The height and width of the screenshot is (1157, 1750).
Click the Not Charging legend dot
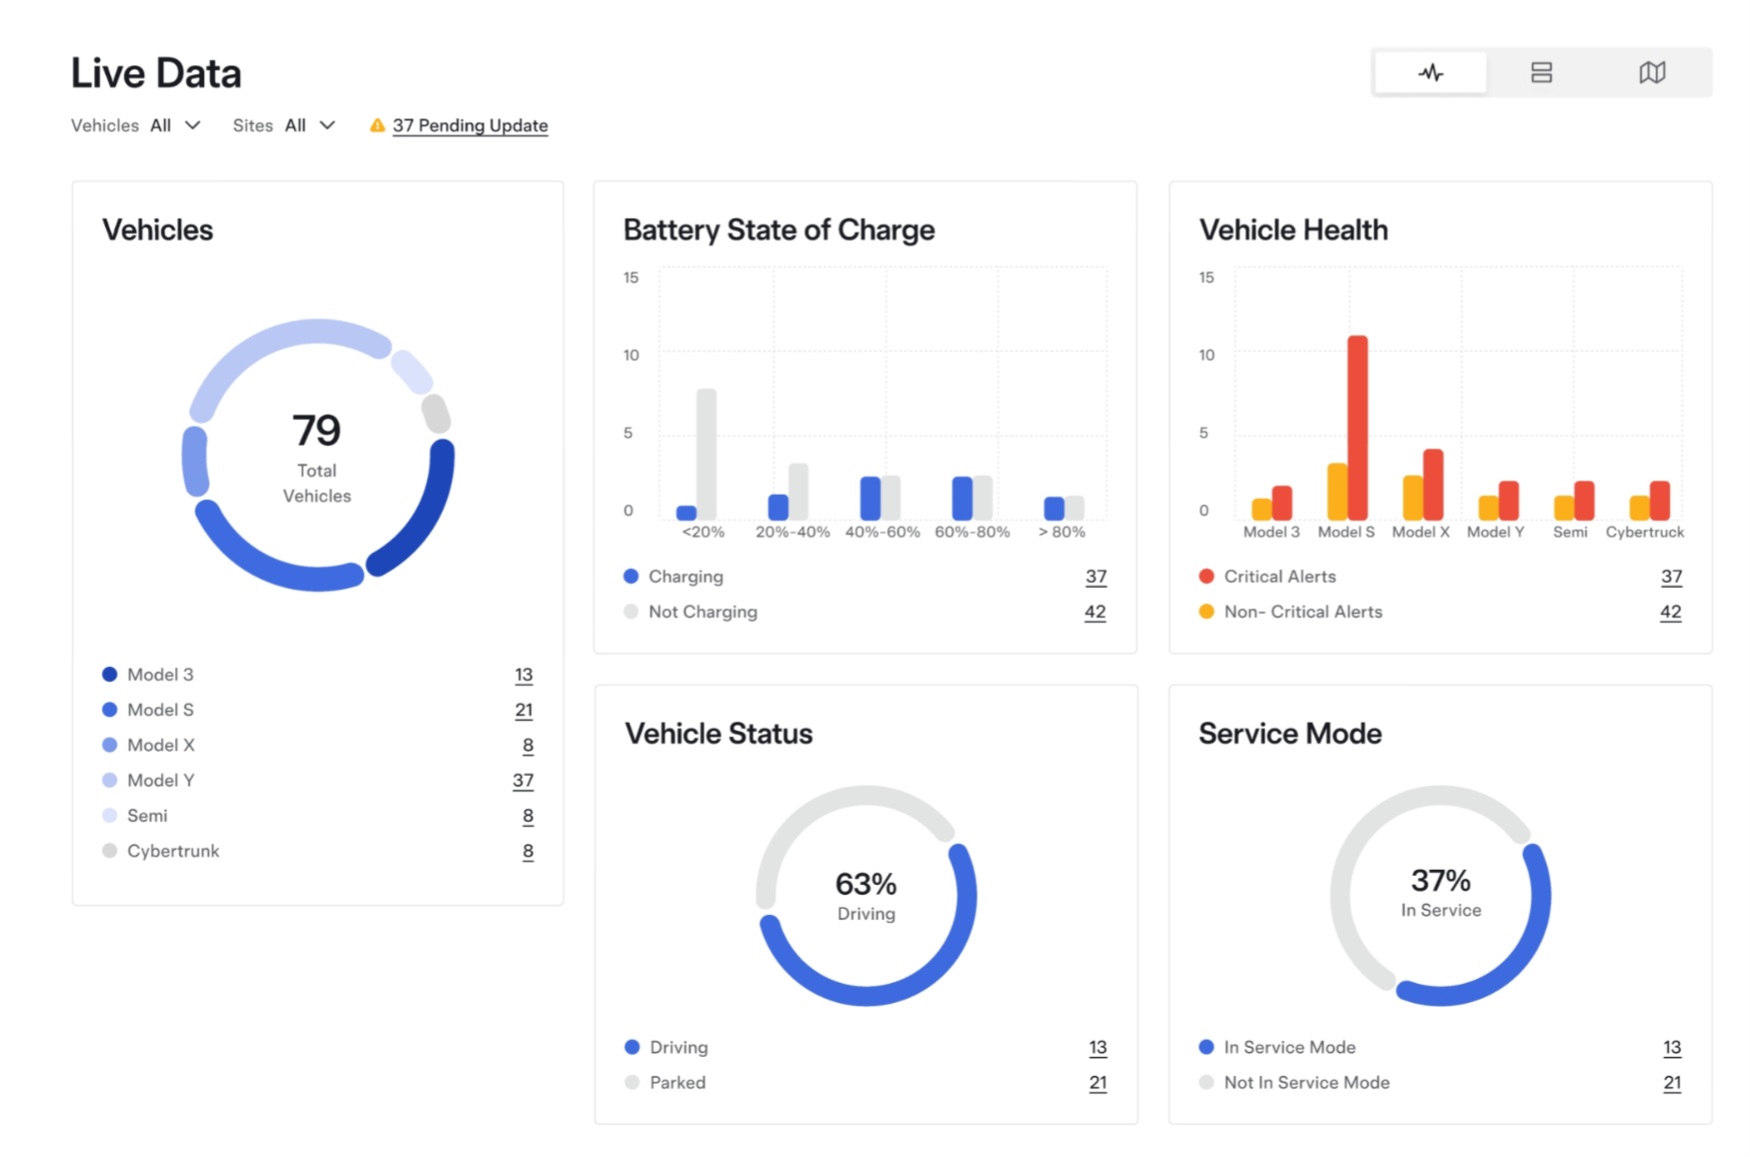point(631,612)
